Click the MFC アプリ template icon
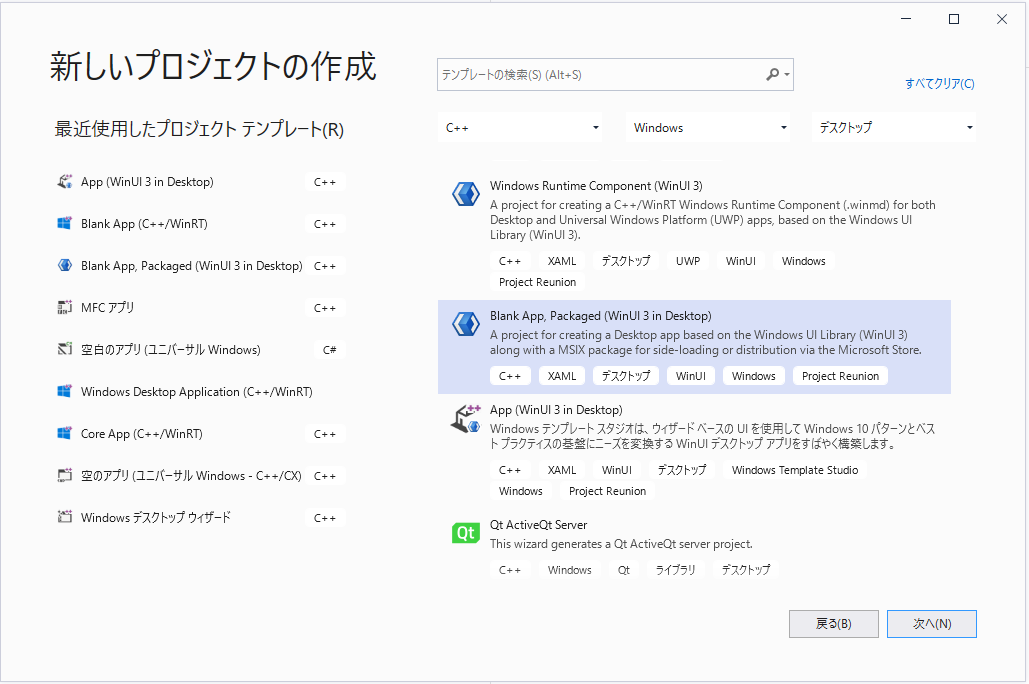The height and width of the screenshot is (684, 1029). pyautogui.click(x=64, y=308)
